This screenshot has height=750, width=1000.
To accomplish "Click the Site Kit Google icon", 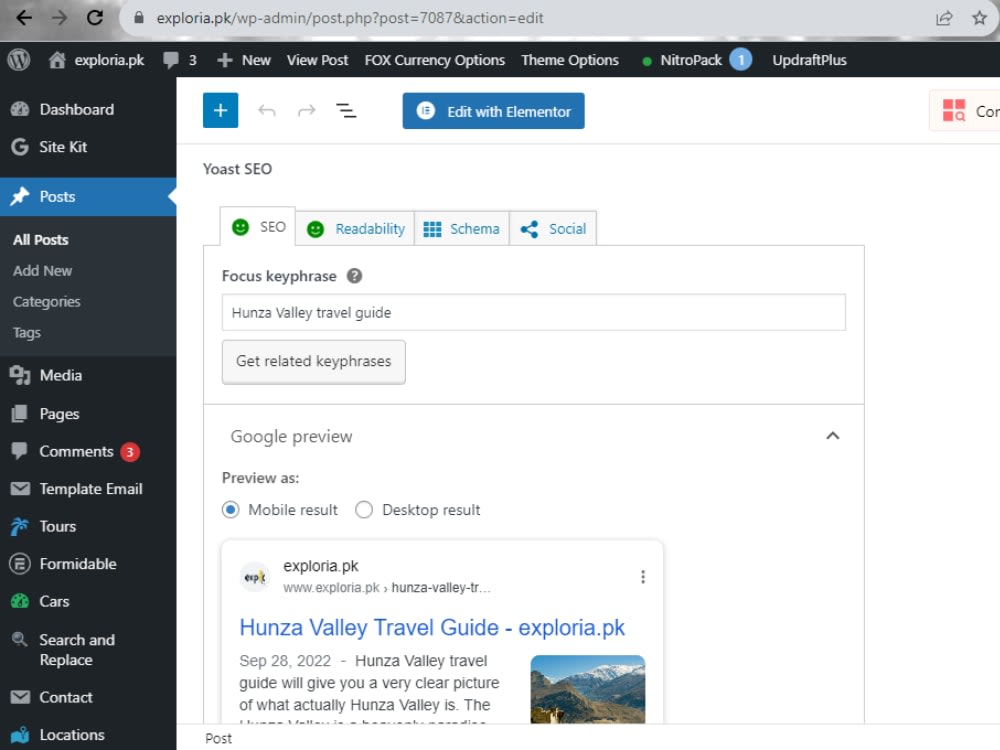I will click(20, 147).
